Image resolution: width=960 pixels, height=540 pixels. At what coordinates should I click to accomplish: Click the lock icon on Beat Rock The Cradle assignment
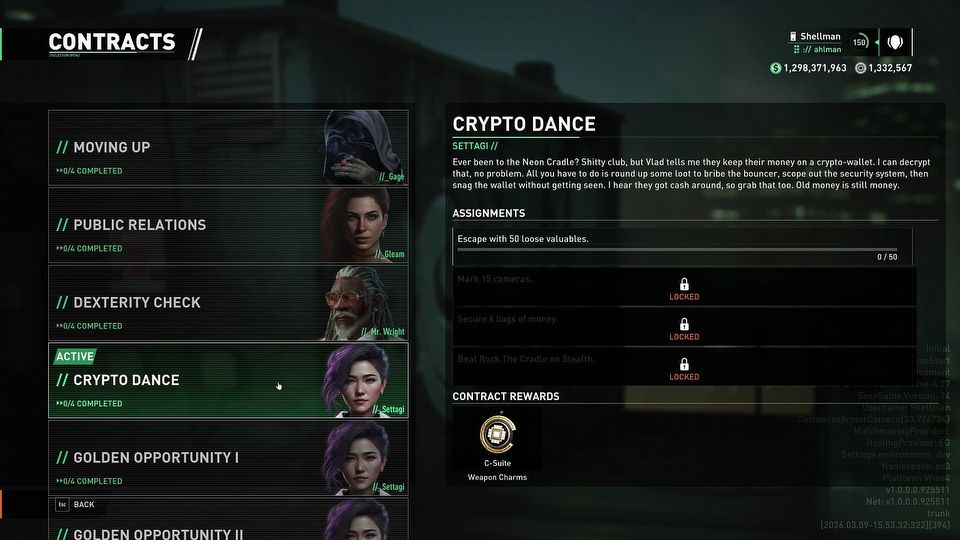pyautogui.click(x=684, y=364)
